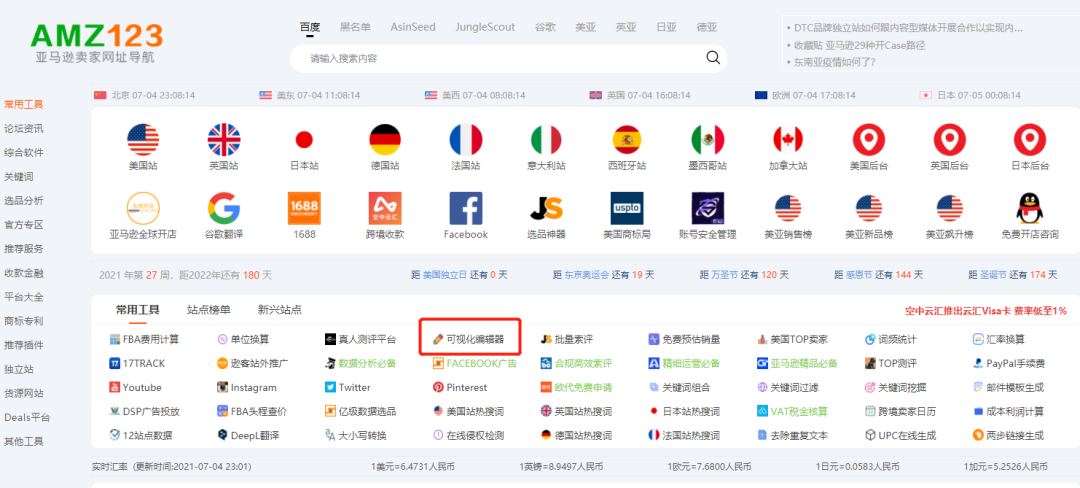Open the 两步链接生成 tool link

(1008, 436)
